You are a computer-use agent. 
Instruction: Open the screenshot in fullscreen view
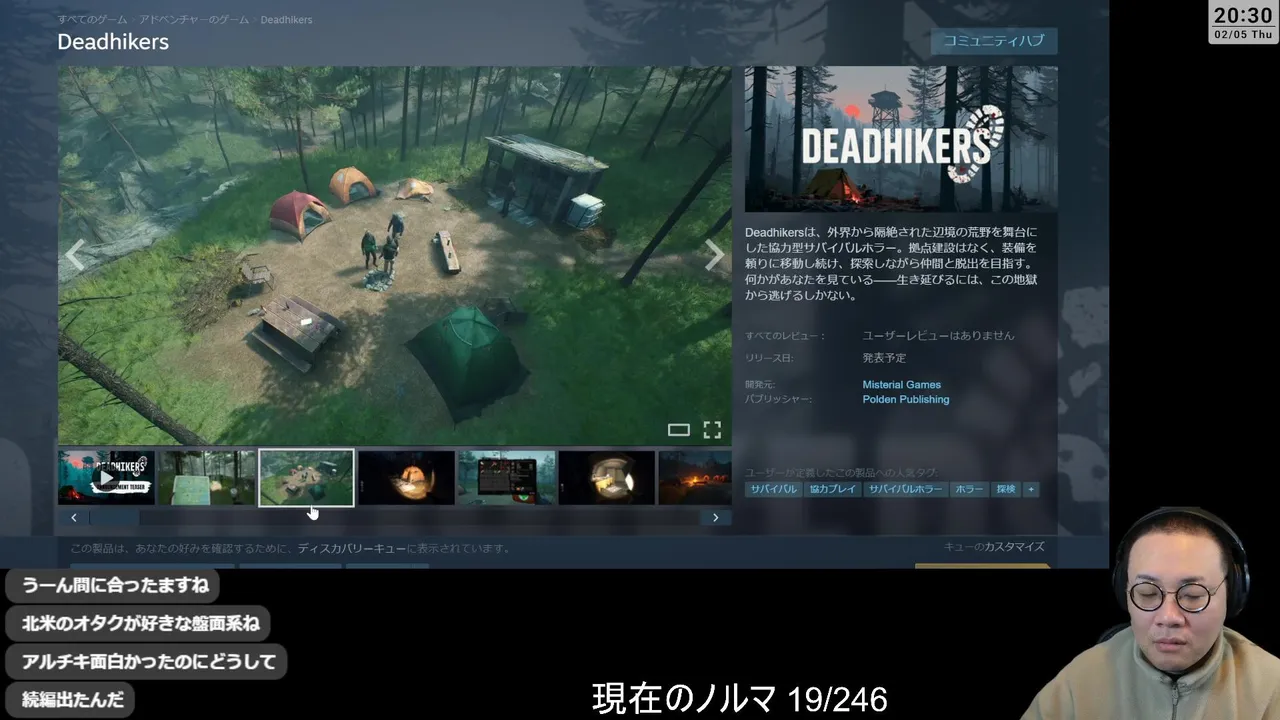[x=712, y=430]
